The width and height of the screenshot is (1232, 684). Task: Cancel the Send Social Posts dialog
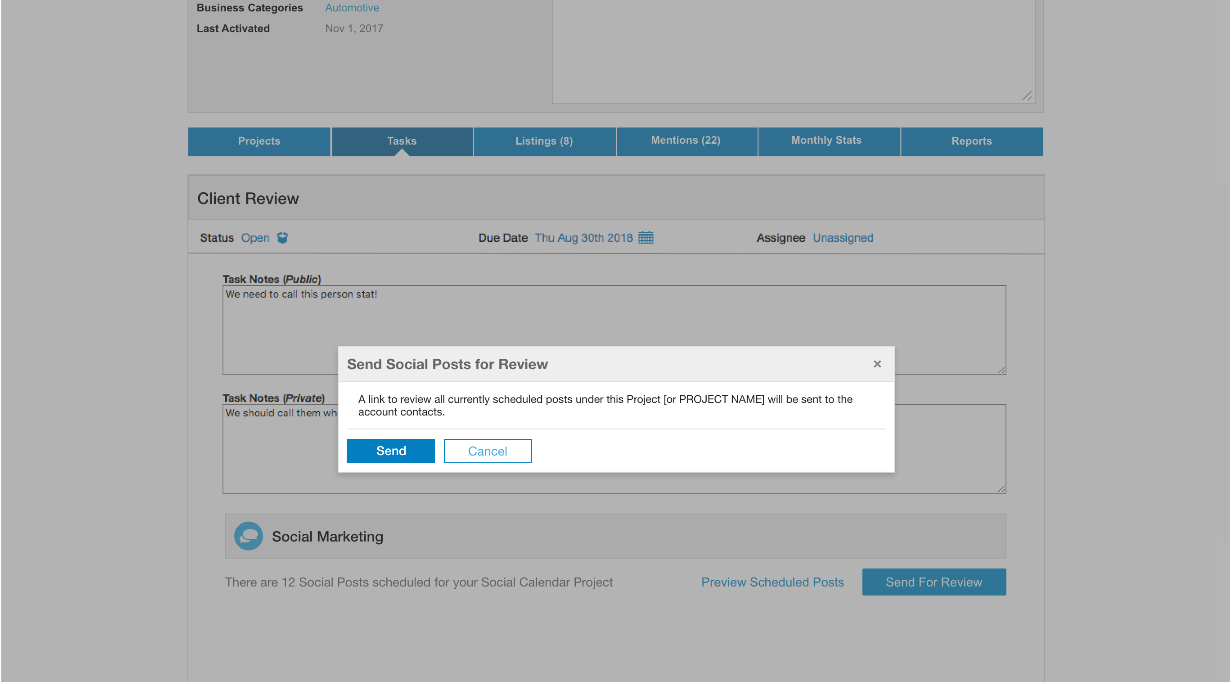(488, 451)
